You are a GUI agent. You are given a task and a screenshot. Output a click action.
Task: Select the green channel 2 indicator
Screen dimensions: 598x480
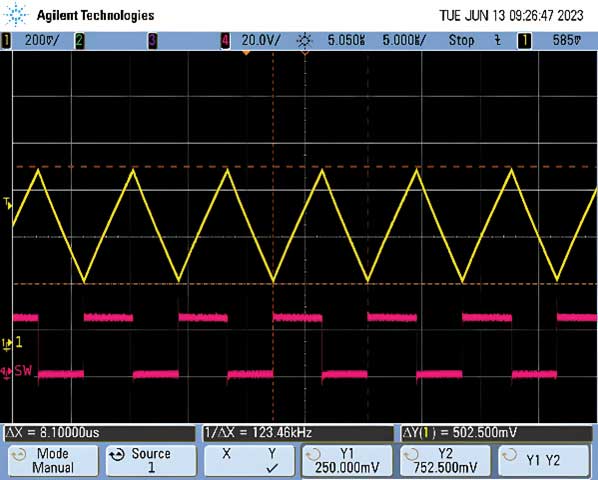(x=79, y=40)
